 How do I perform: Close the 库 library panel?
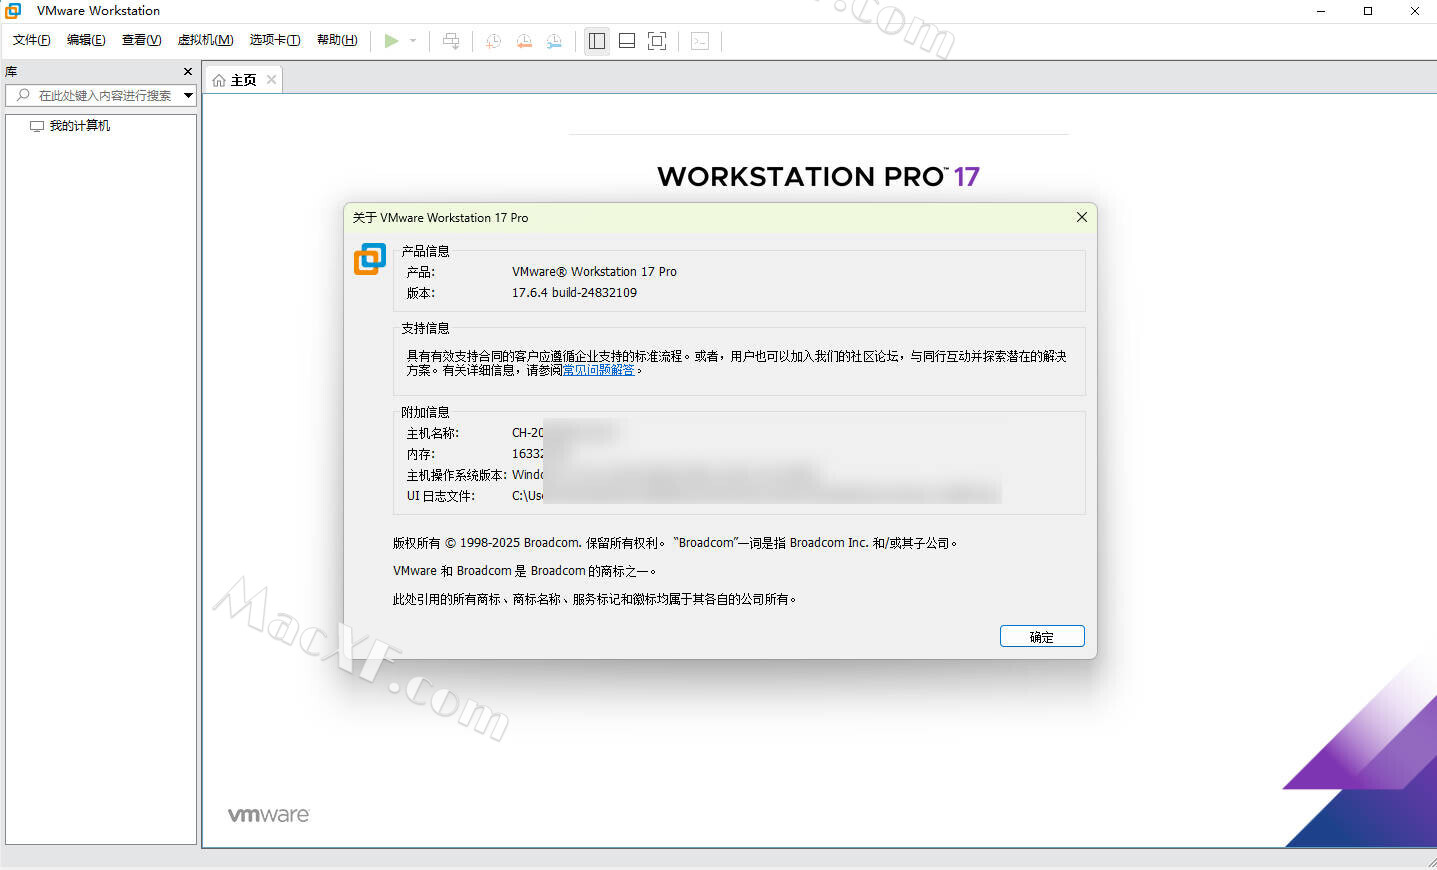pos(188,72)
